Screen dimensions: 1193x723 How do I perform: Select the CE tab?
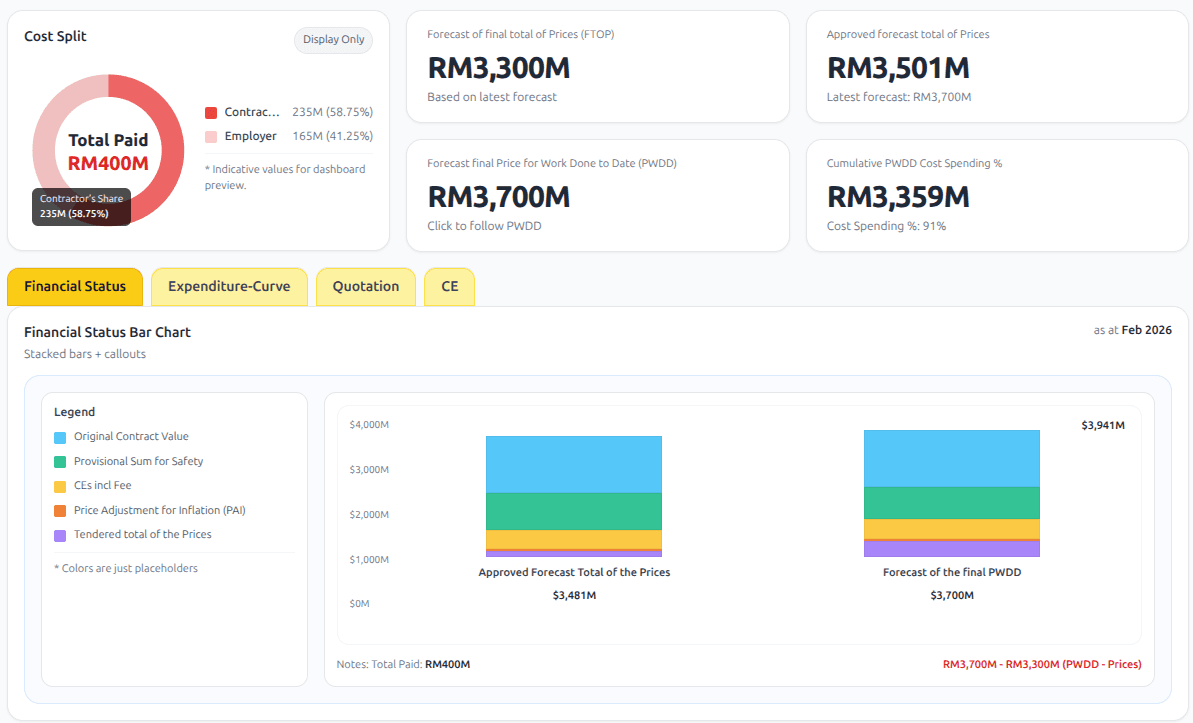450,287
